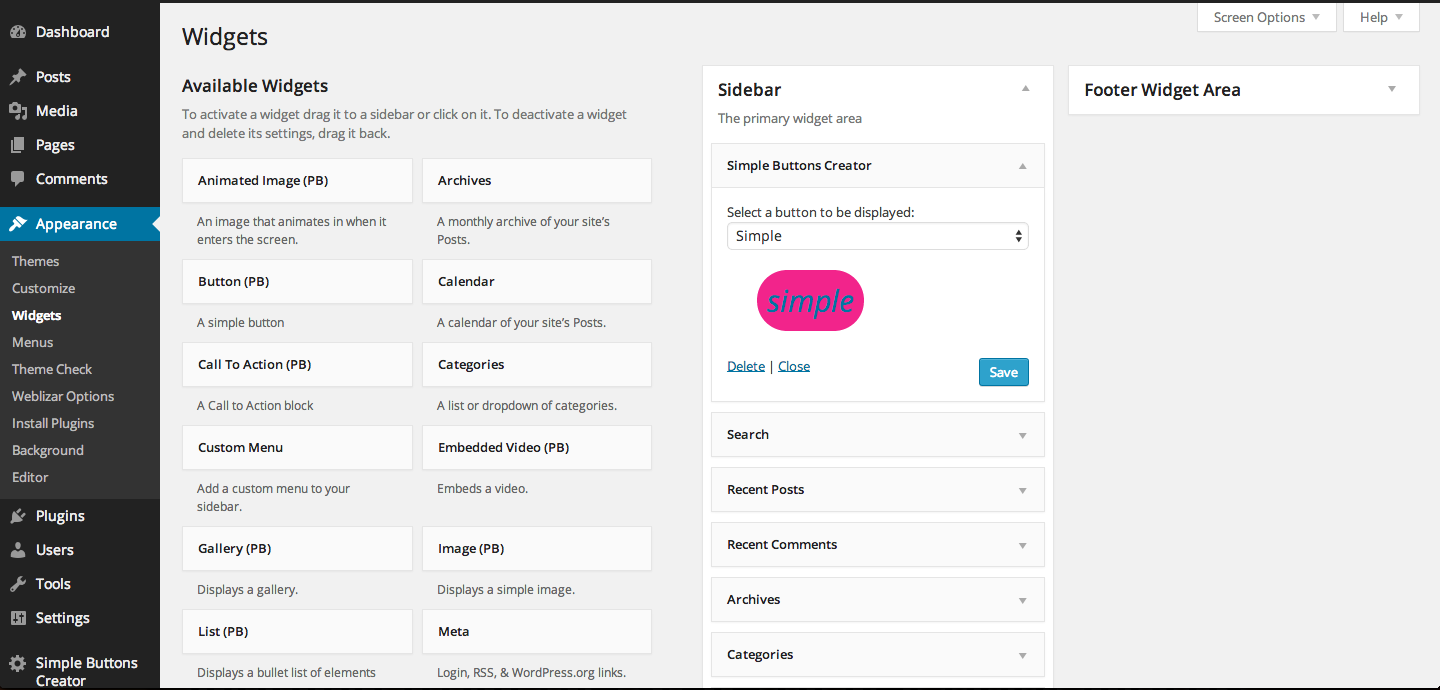The image size is (1440, 690).
Task: Click the Appearance paintbrush icon
Action: tap(18, 224)
